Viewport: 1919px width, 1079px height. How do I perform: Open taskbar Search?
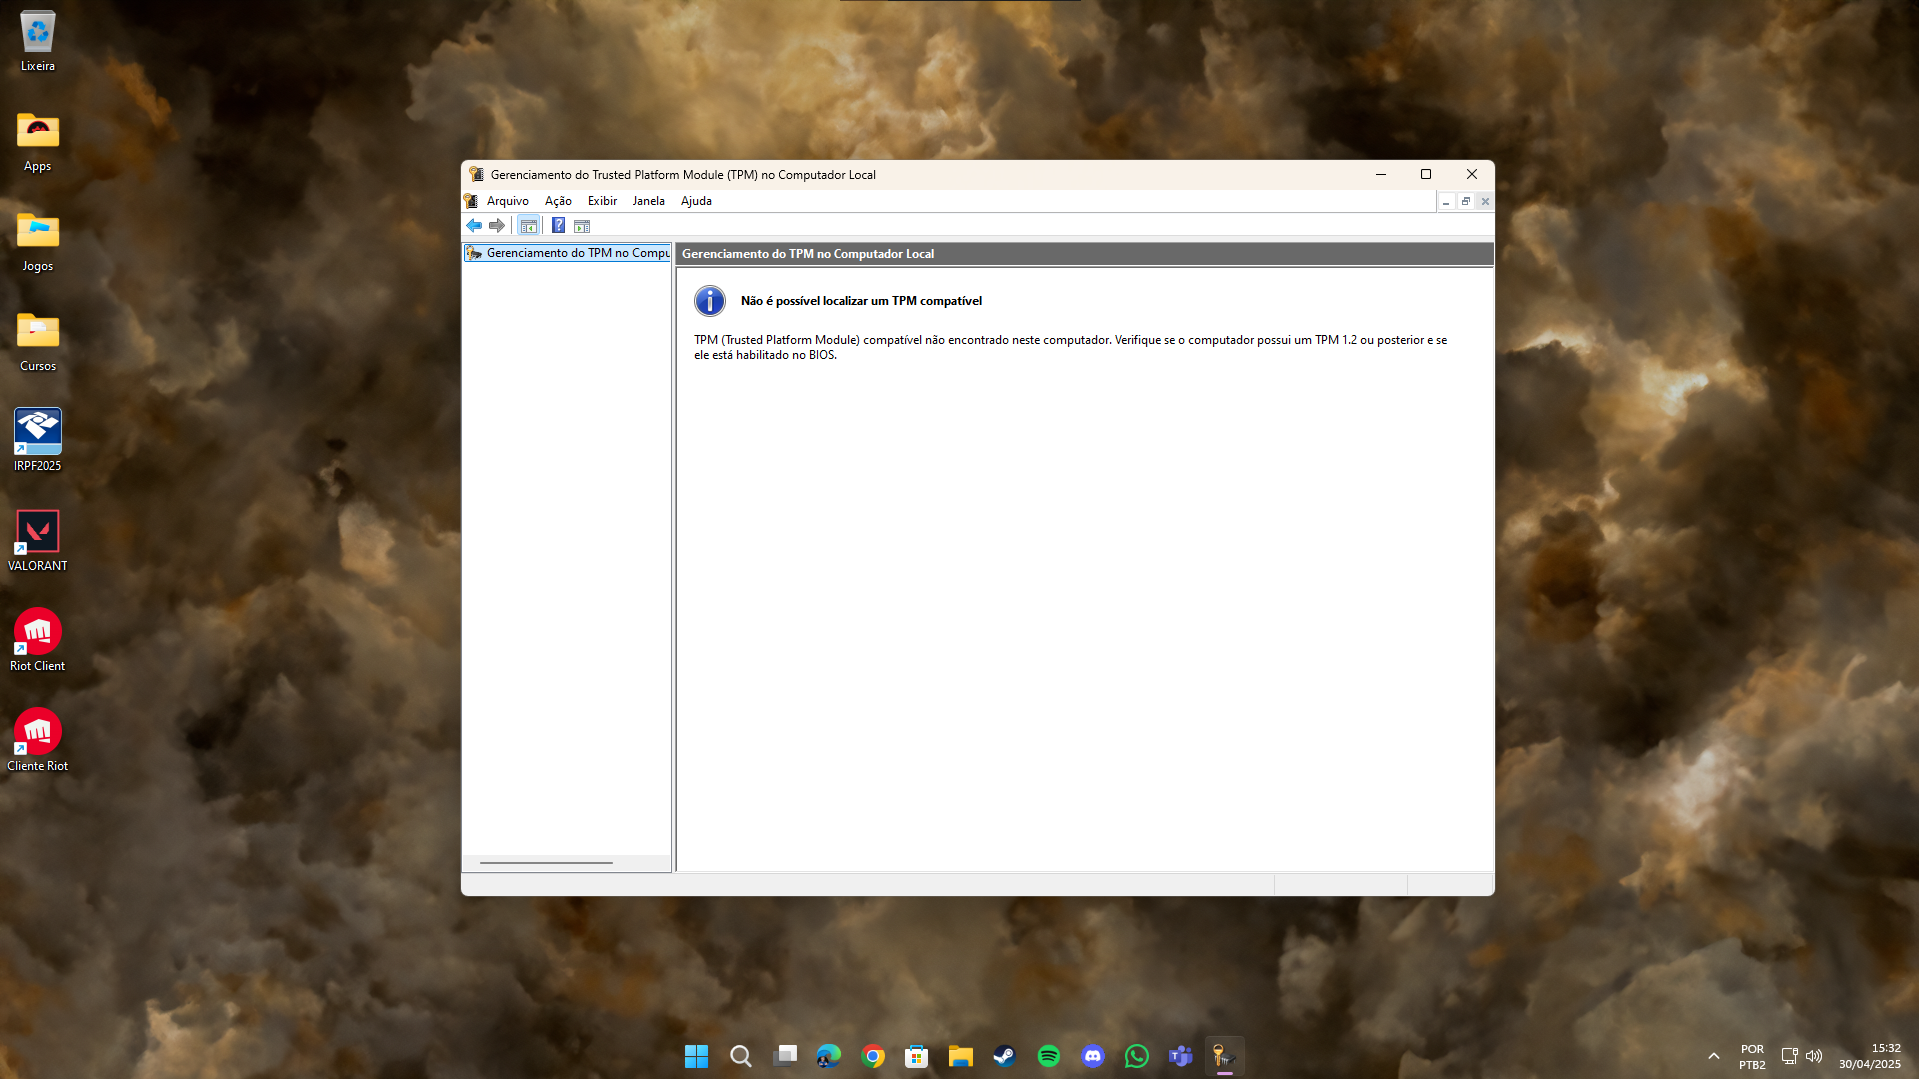click(741, 1056)
